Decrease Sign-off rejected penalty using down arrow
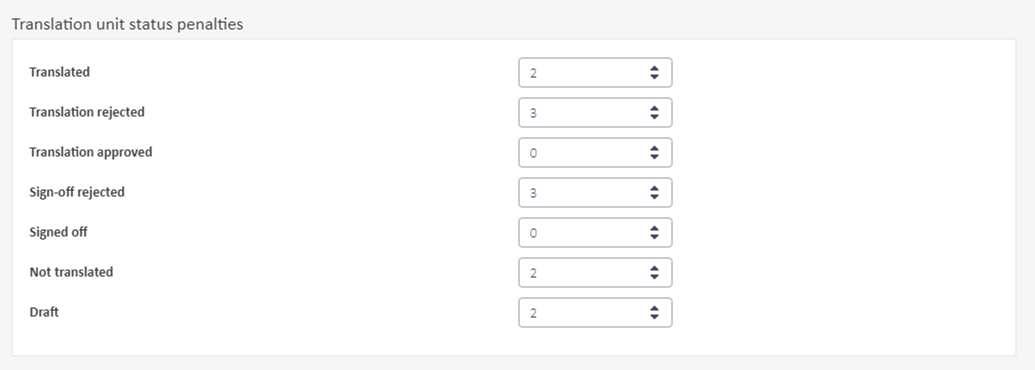 (x=653, y=197)
